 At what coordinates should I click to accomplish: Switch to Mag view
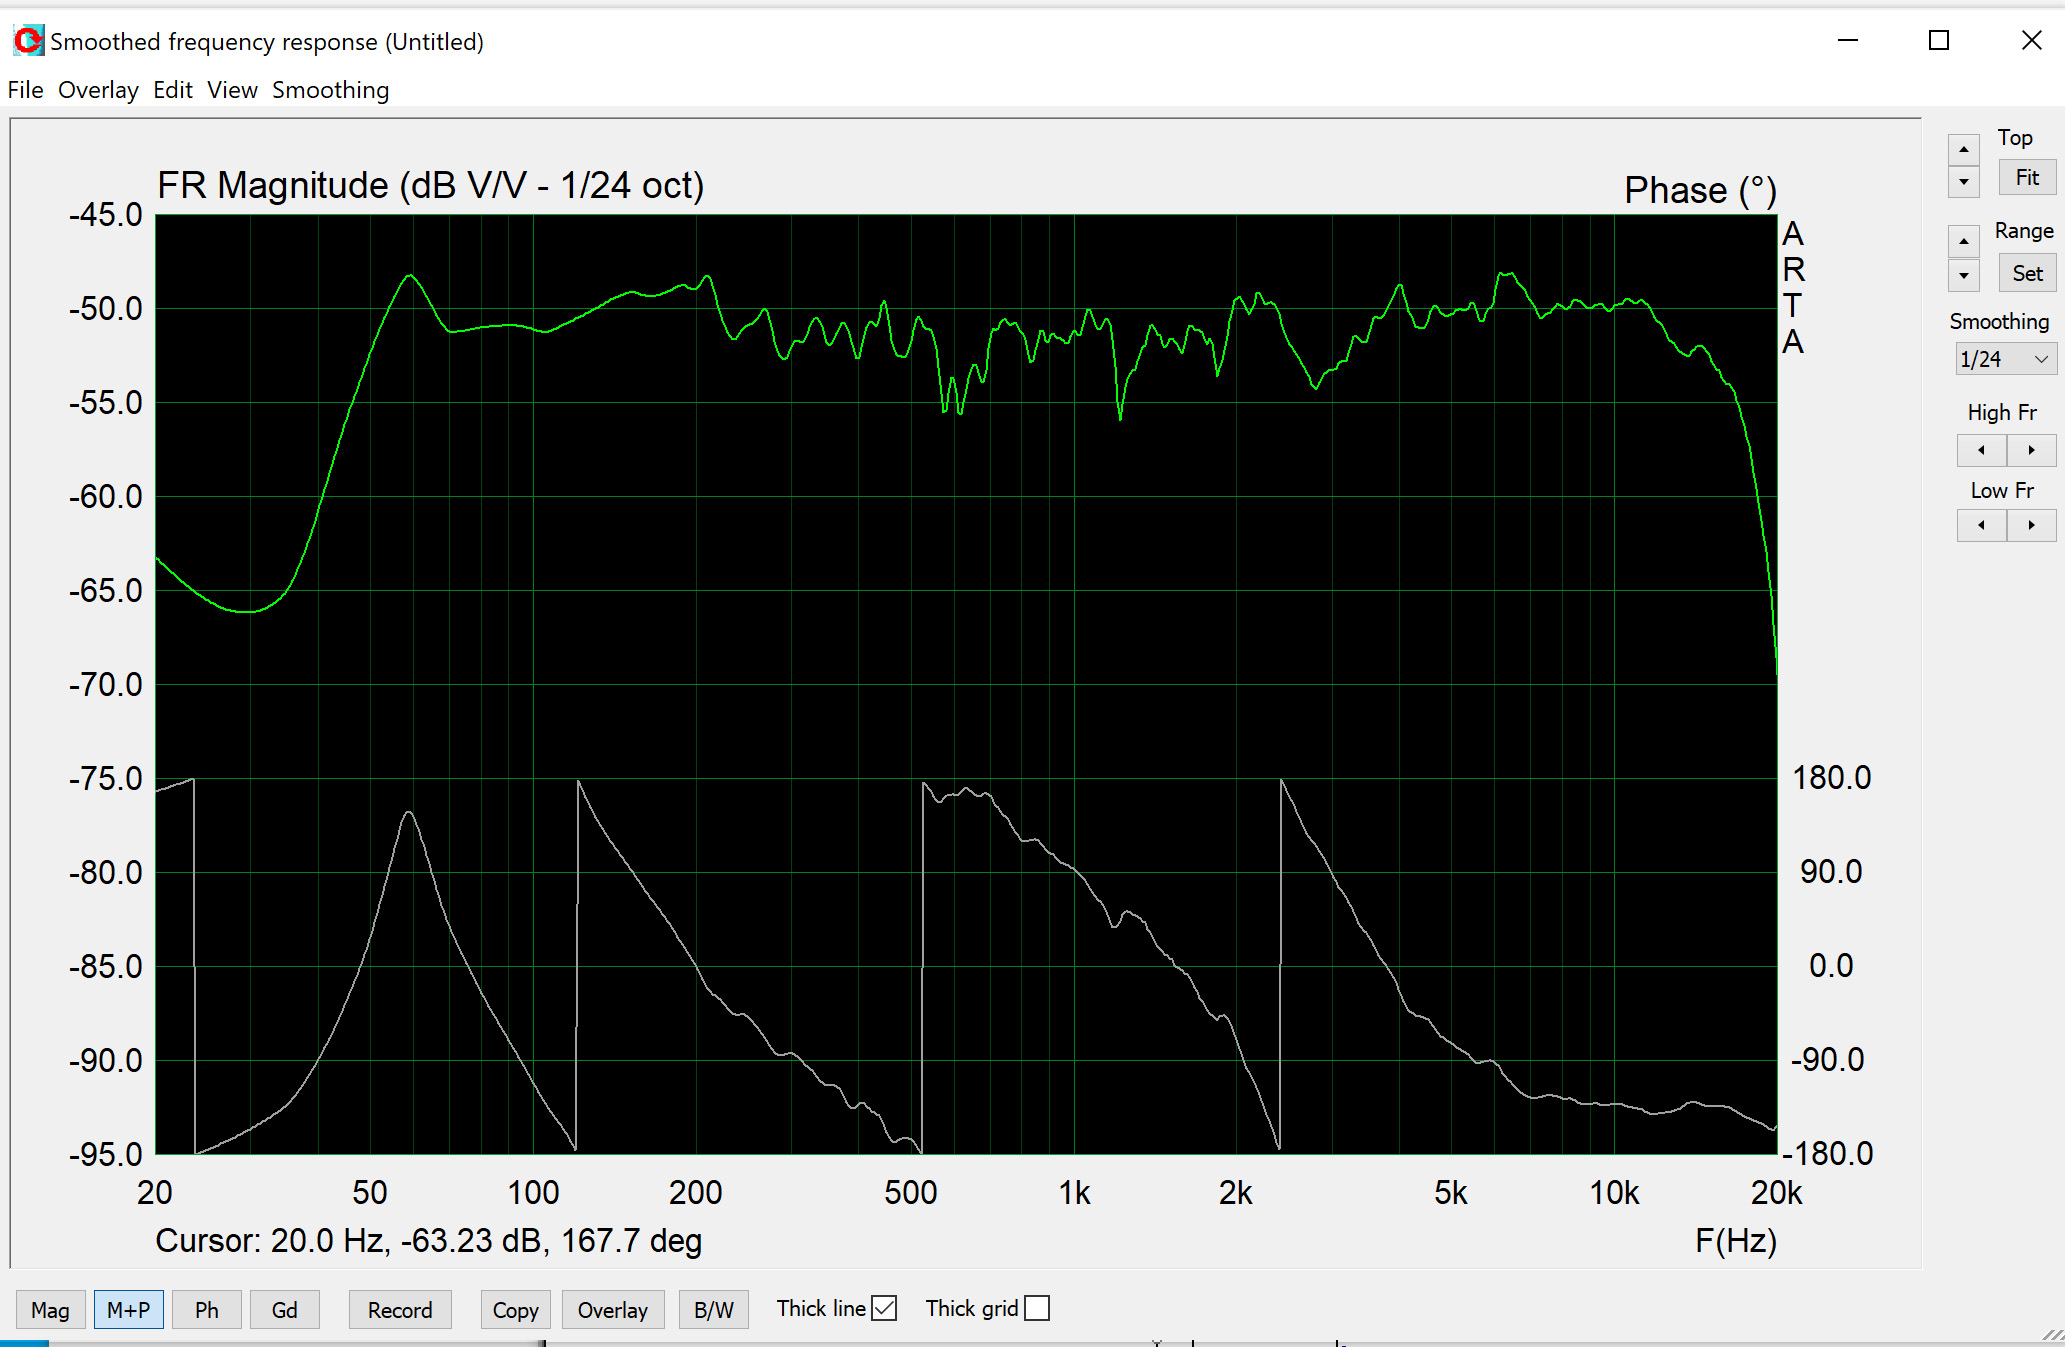pyautogui.click(x=50, y=1310)
